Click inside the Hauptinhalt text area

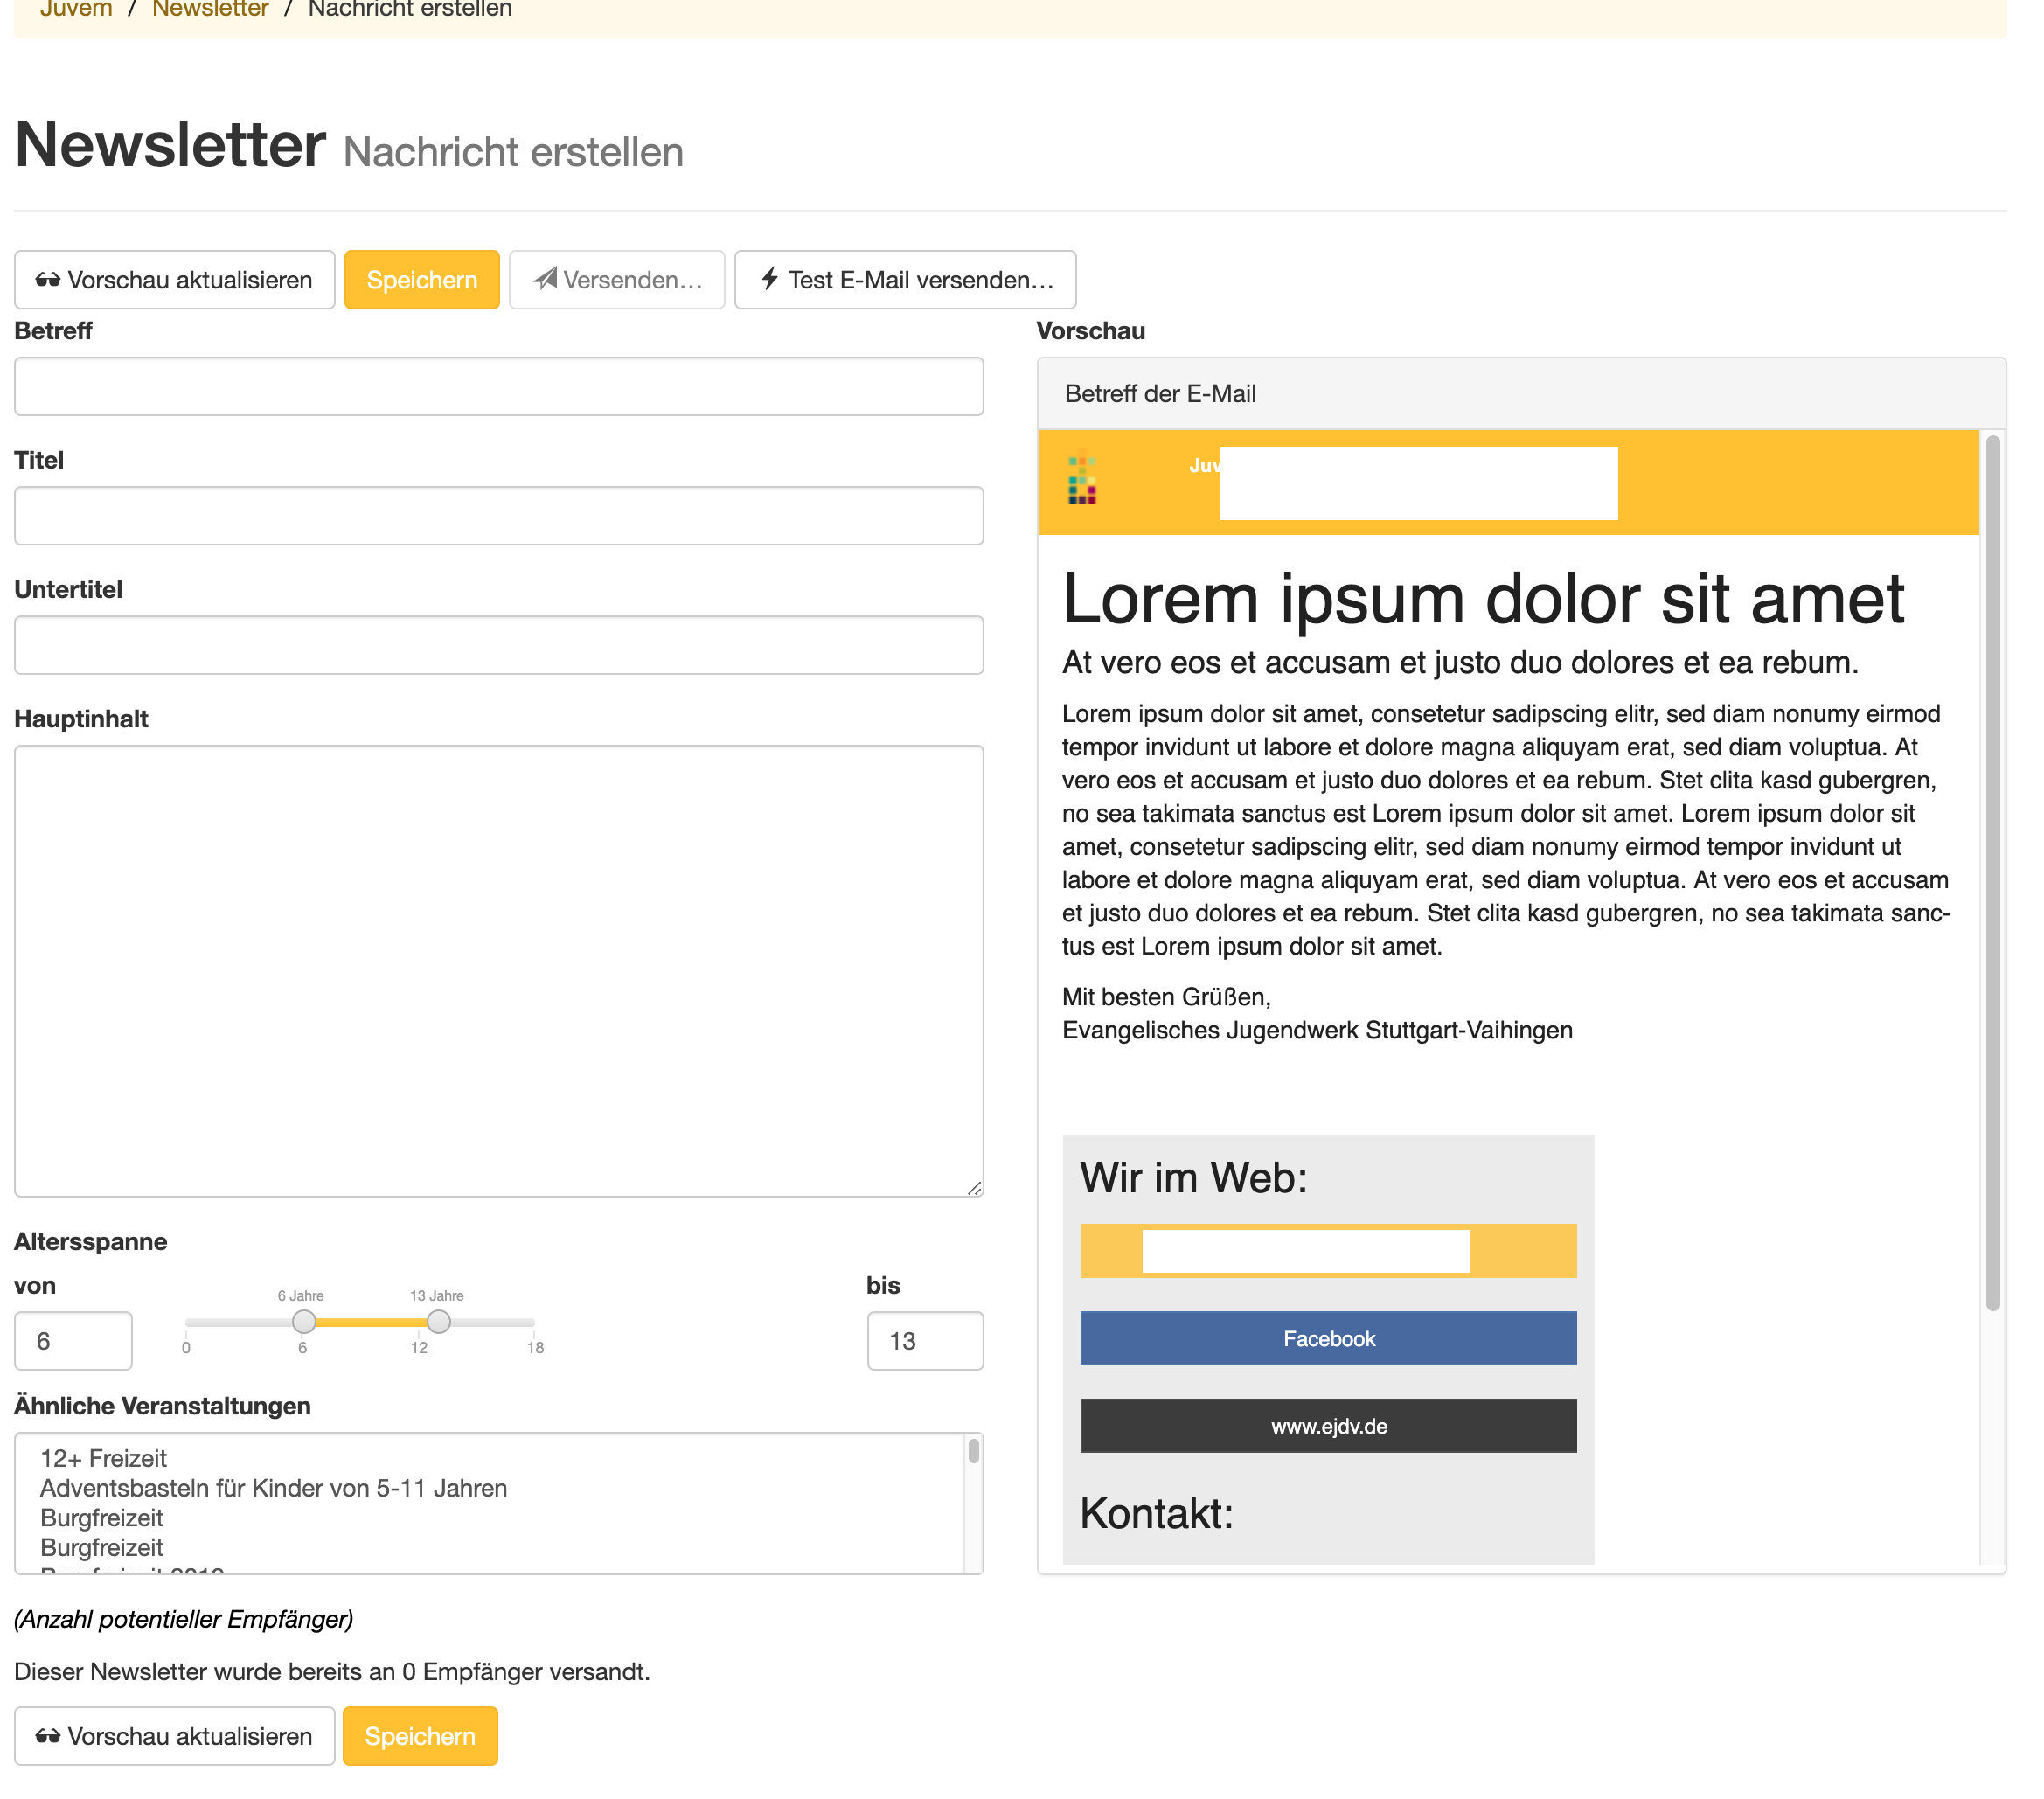[x=499, y=970]
